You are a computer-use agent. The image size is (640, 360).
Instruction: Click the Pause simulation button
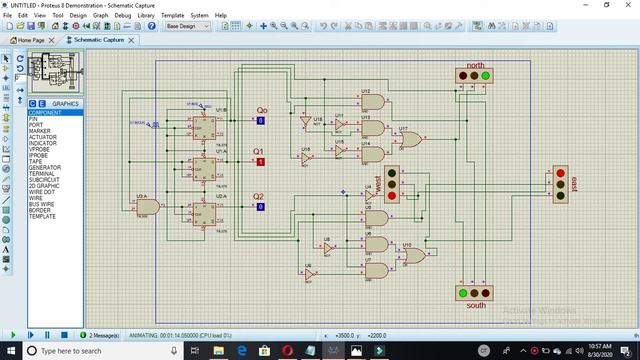point(47,335)
